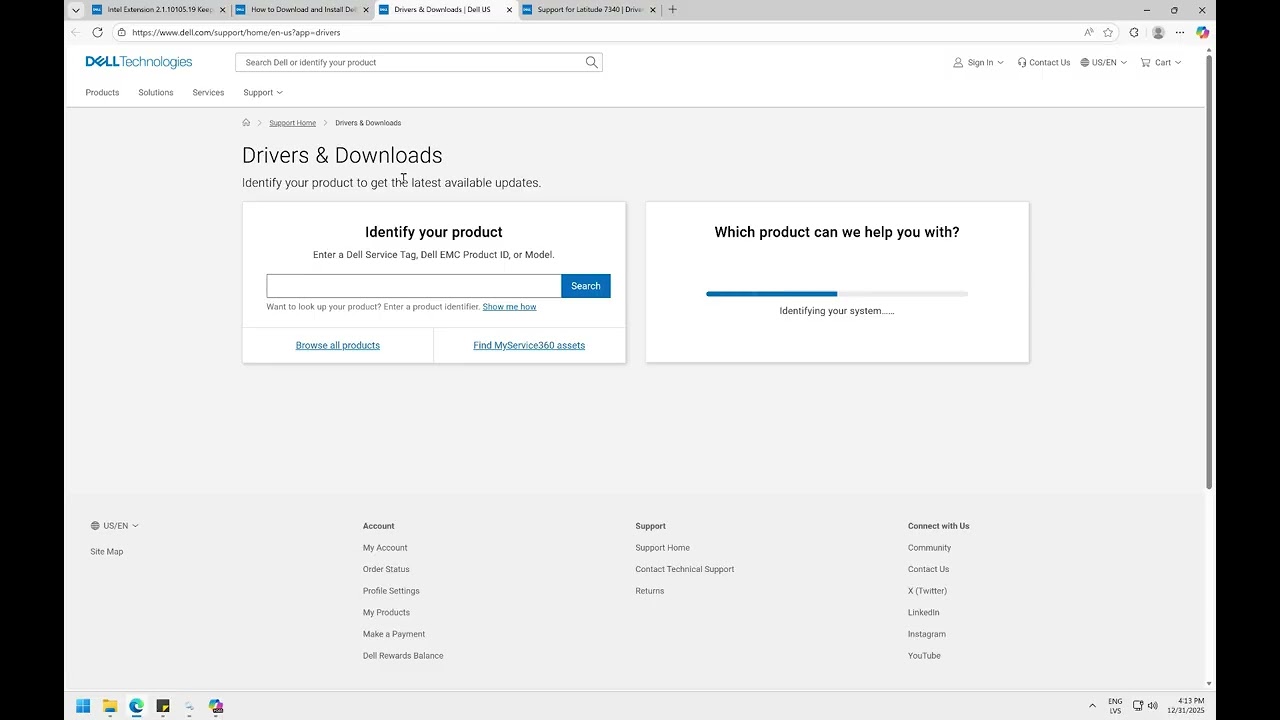Open File Explorer from the taskbar
1280x720 pixels.
[x=110, y=706]
